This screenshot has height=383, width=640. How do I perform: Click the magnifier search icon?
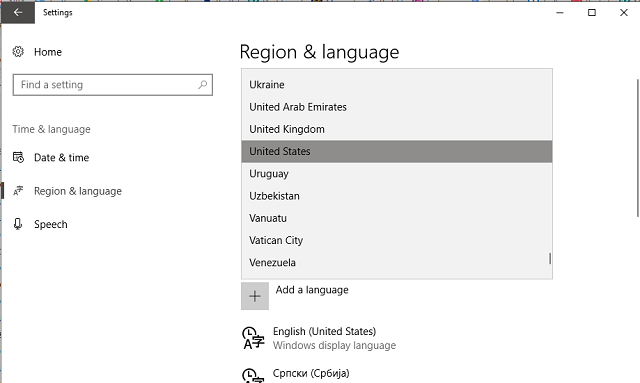tap(202, 85)
